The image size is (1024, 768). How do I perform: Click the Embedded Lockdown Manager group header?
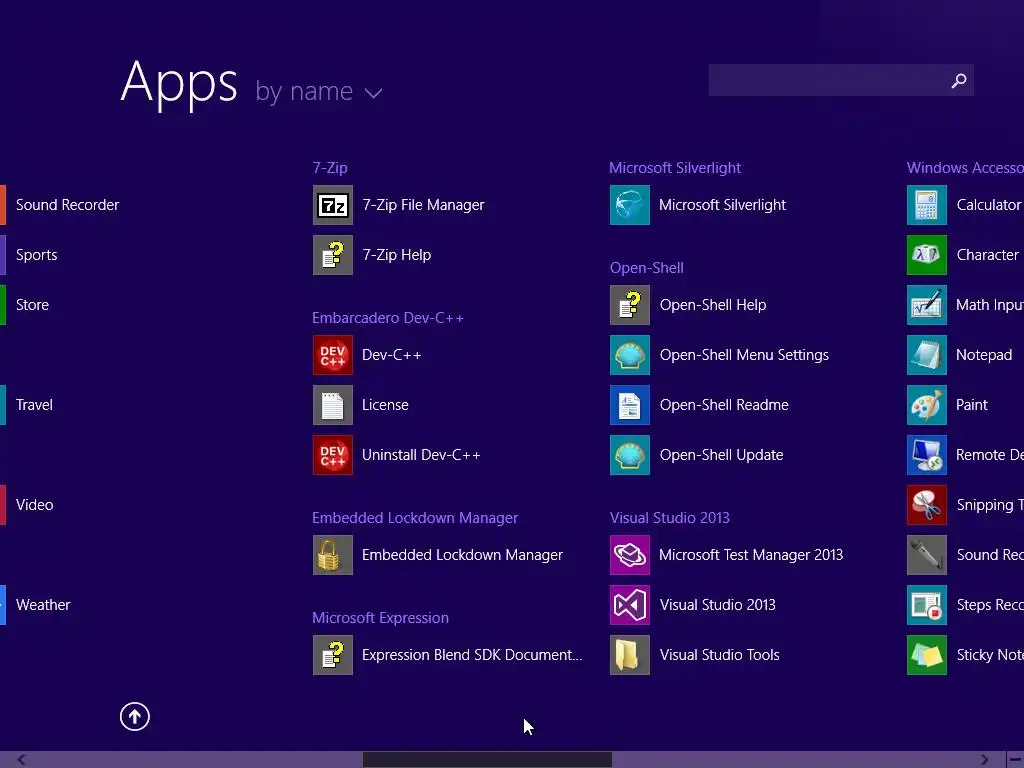415,518
